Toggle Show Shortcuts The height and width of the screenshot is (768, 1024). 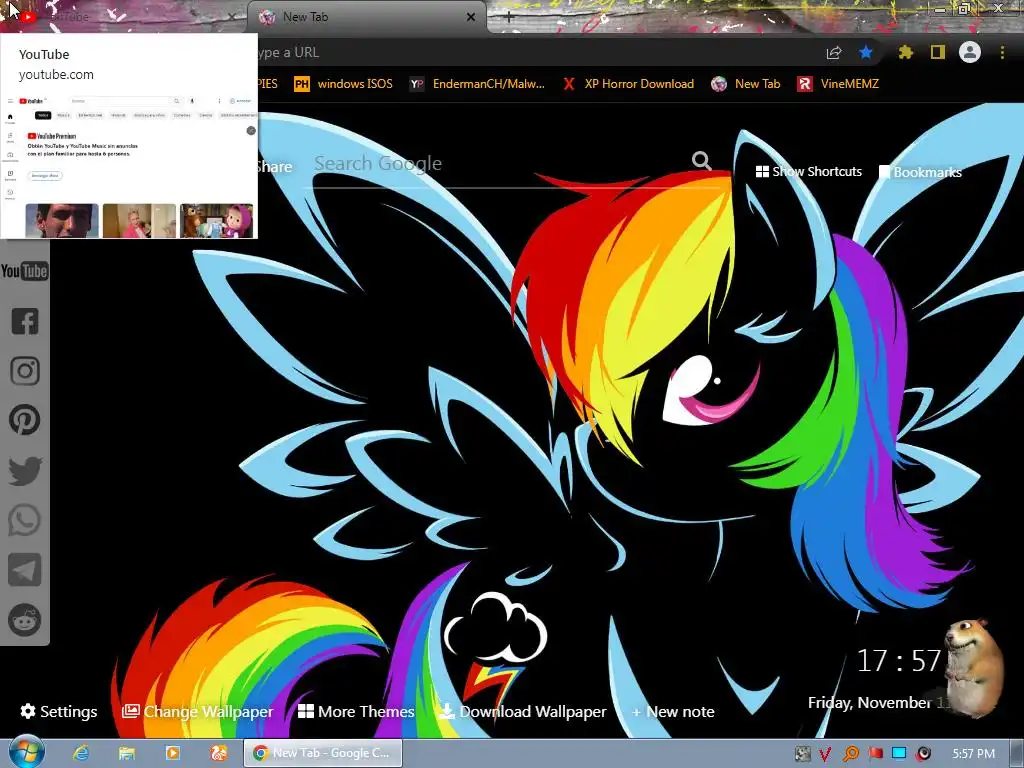coord(808,172)
